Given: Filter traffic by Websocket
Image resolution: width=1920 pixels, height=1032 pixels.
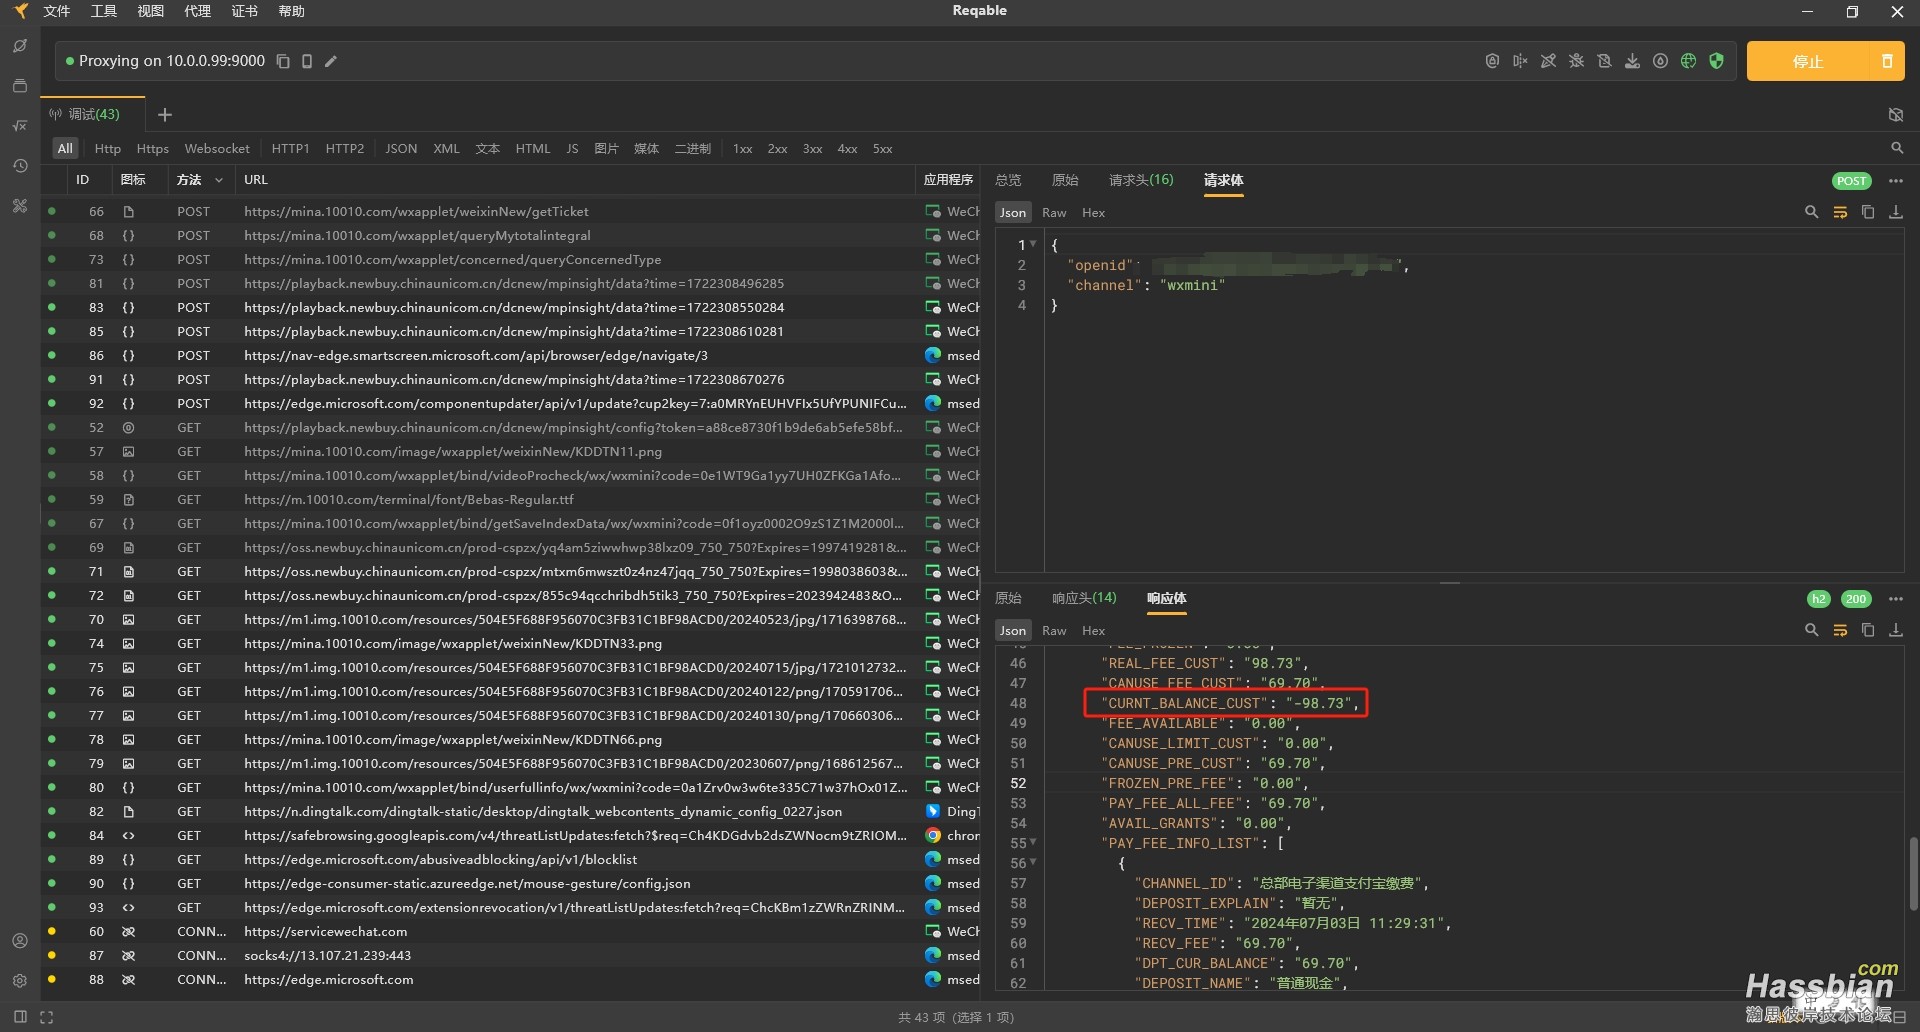Looking at the screenshot, I should (x=217, y=148).
